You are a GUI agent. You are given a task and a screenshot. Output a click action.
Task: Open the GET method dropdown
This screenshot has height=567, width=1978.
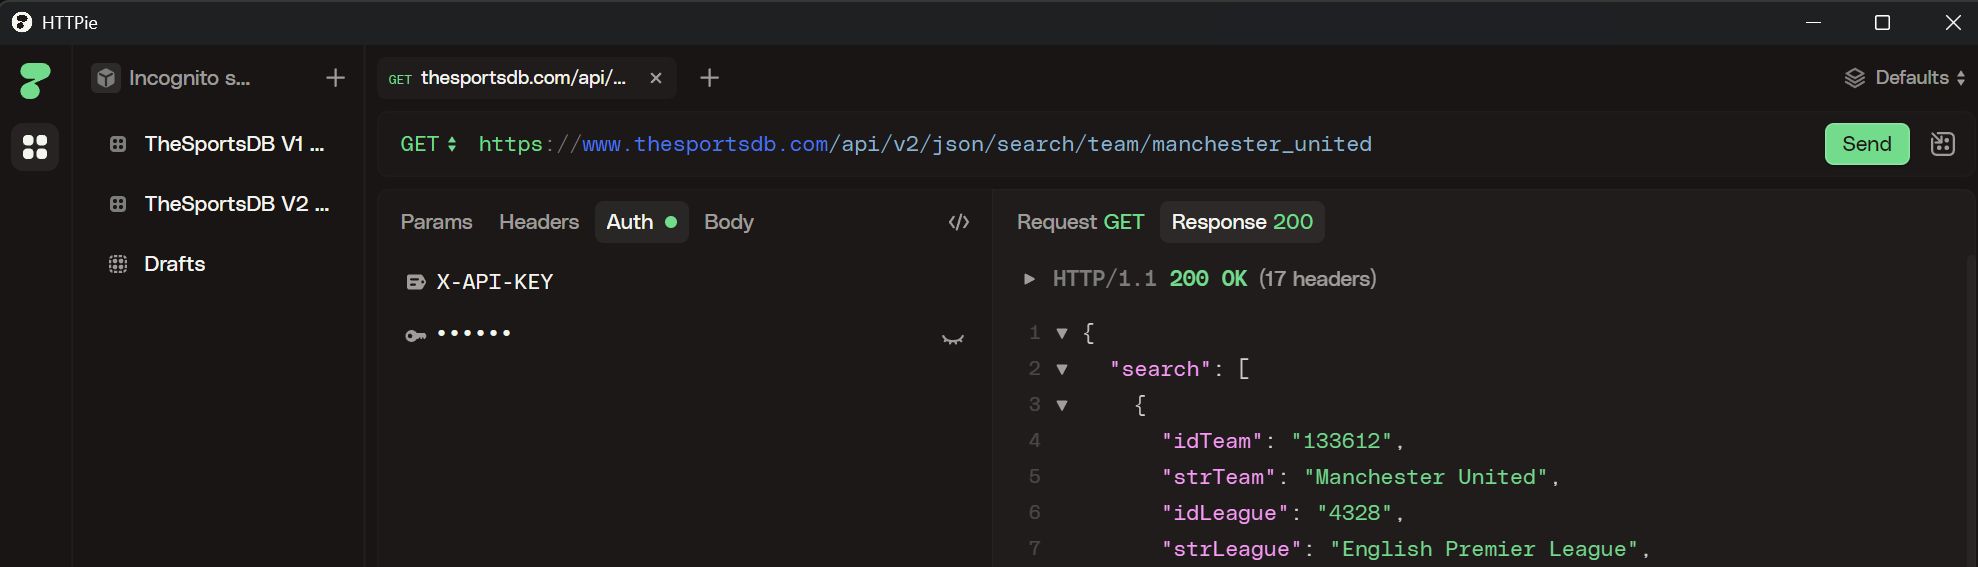pyautogui.click(x=428, y=144)
